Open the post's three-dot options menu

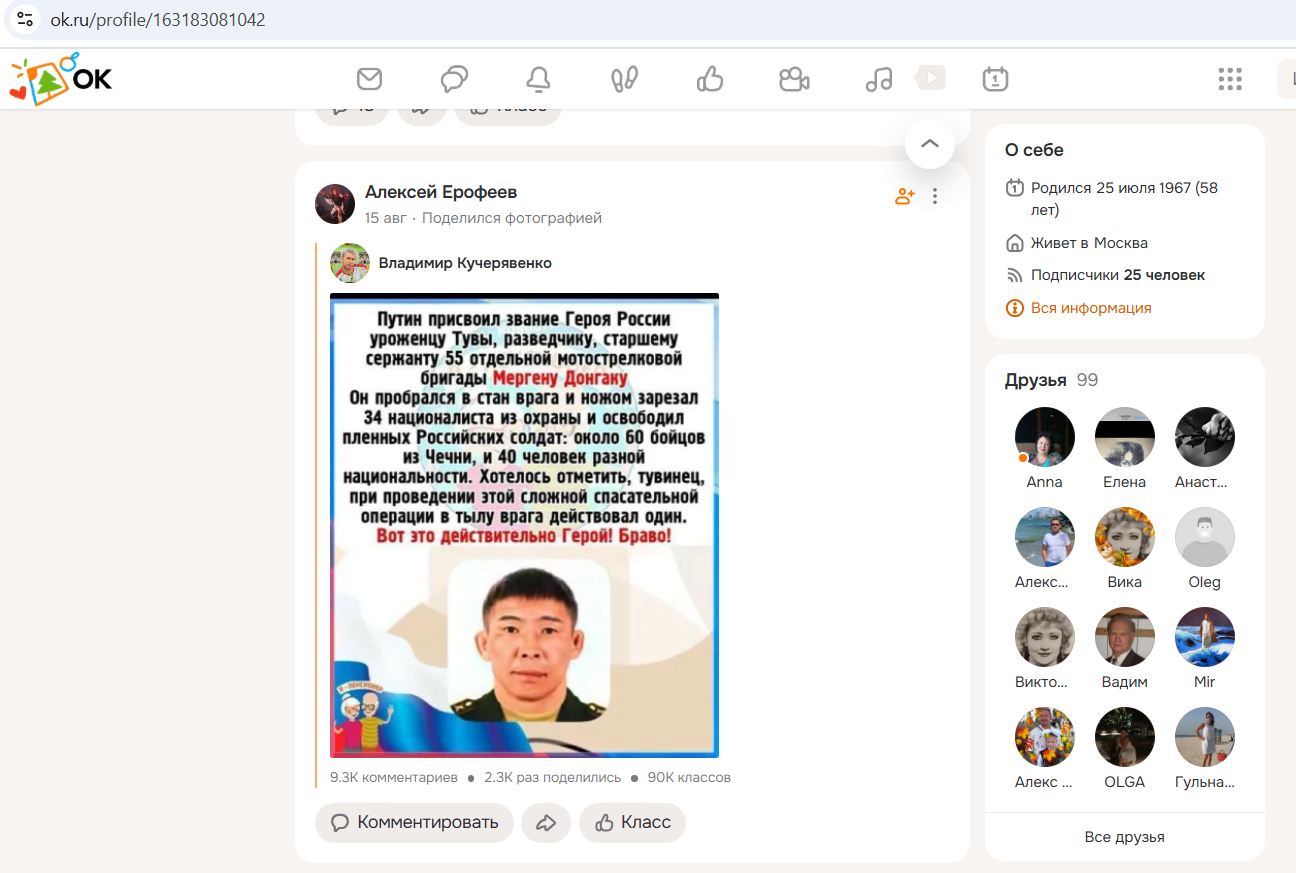(935, 196)
